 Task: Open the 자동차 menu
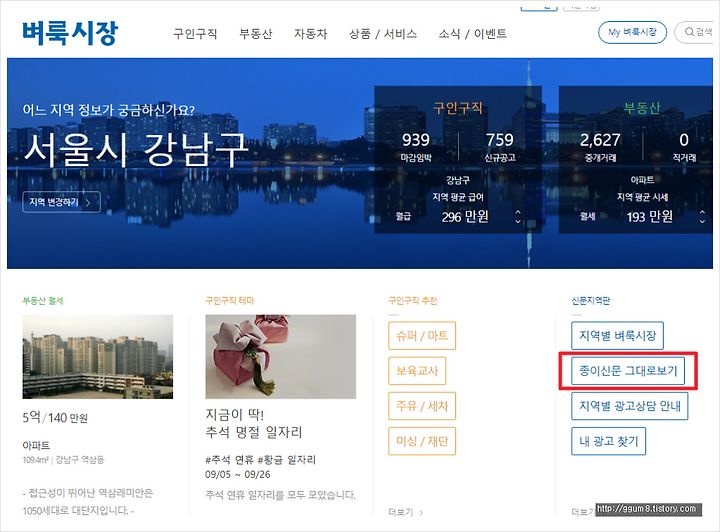tap(311, 34)
